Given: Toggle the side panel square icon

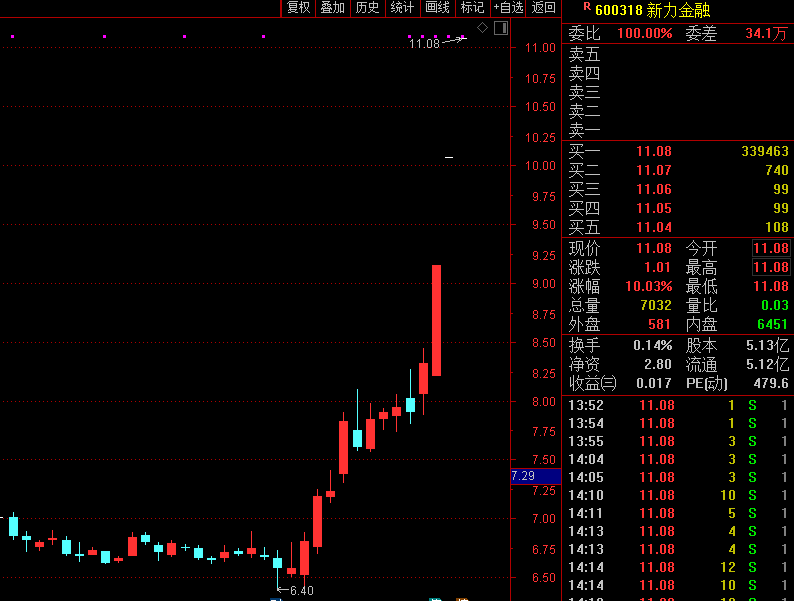Looking at the screenshot, I should 501,28.
